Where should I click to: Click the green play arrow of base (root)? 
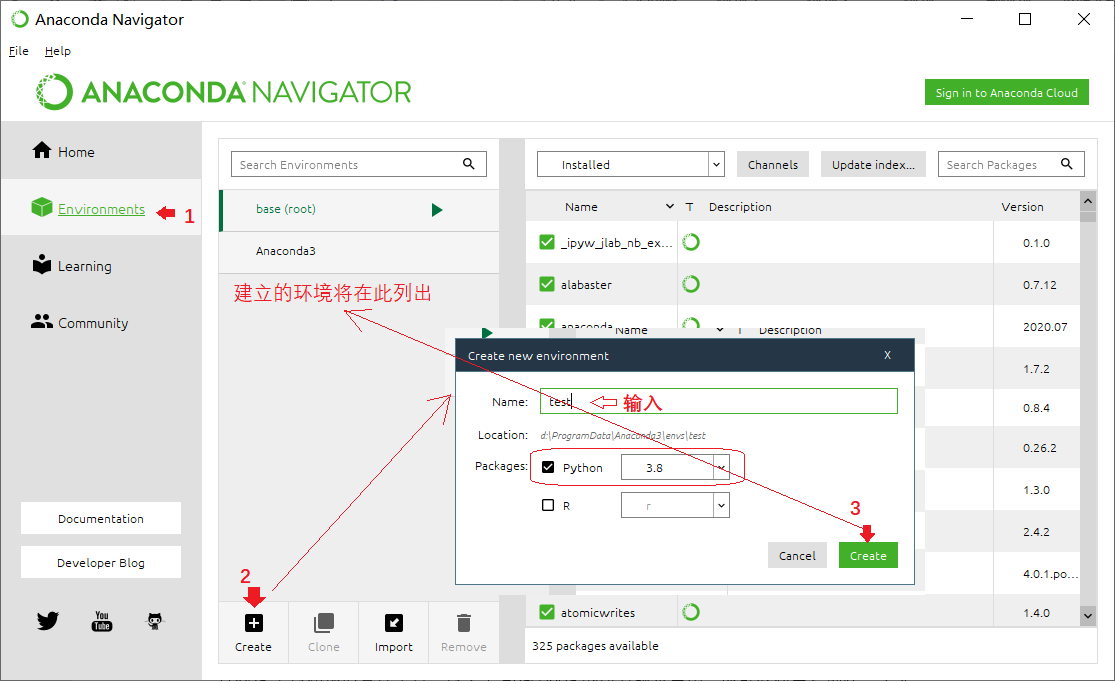[x=437, y=210]
